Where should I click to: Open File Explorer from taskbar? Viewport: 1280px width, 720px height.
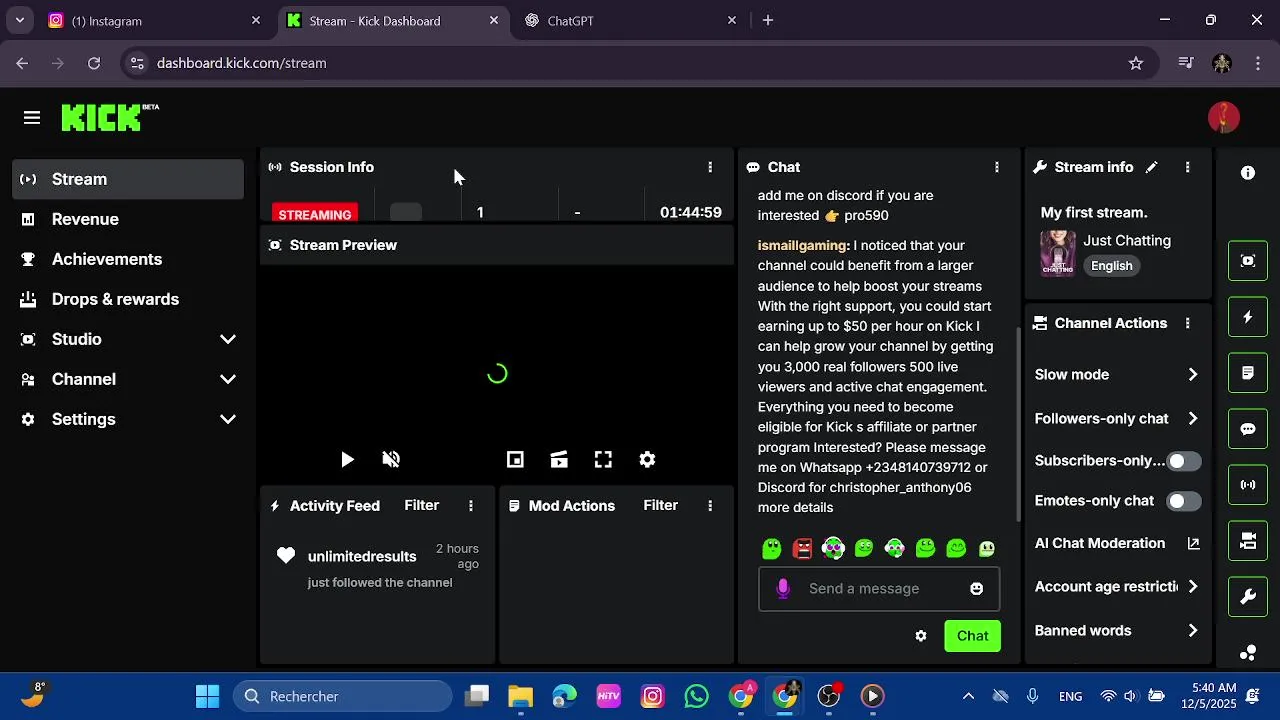click(521, 696)
